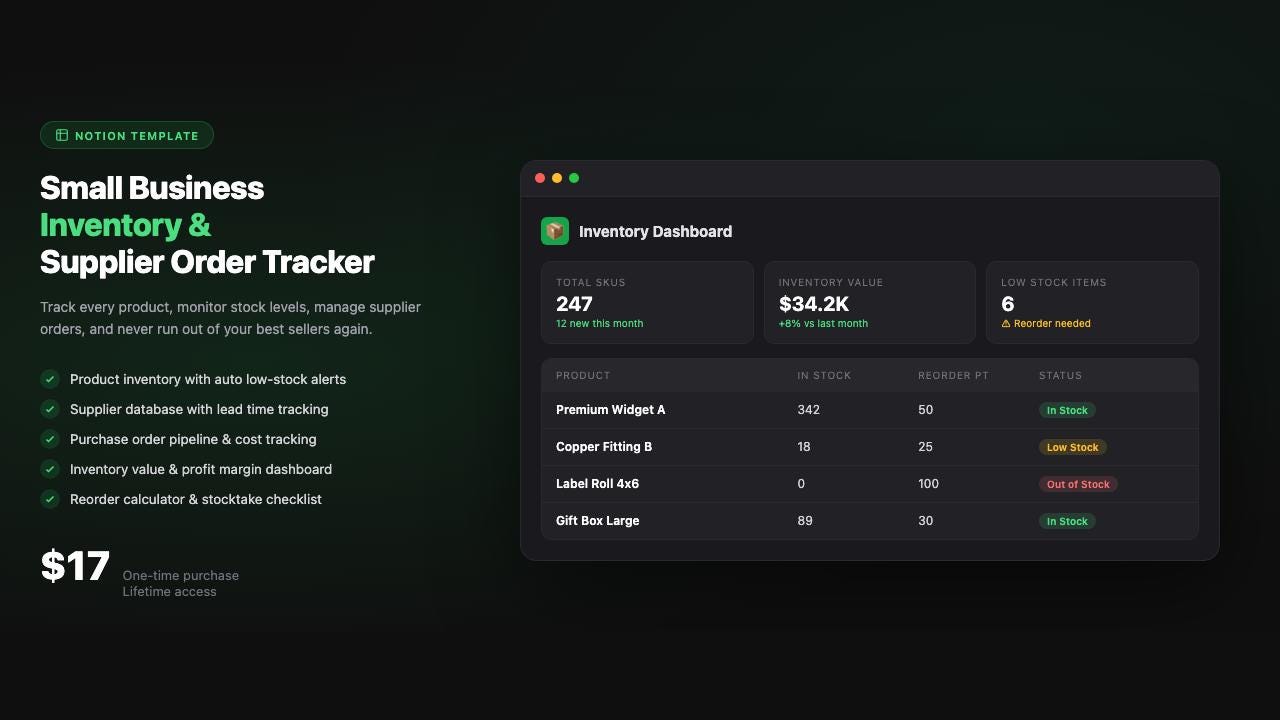The width and height of the screenshot is (1280, 720).
Task: Click the '+8% vs last month' text
Action: point(824,324)
